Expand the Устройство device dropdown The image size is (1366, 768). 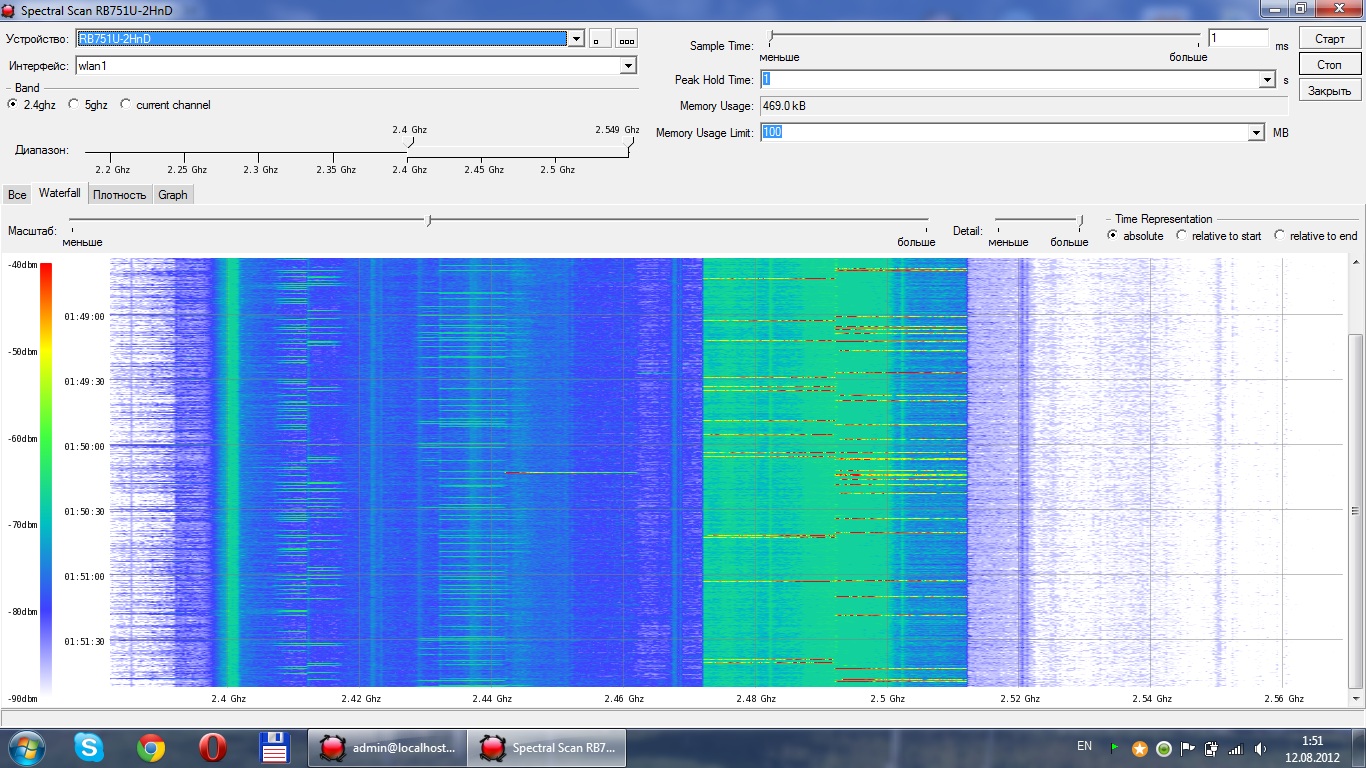(575, 39)
